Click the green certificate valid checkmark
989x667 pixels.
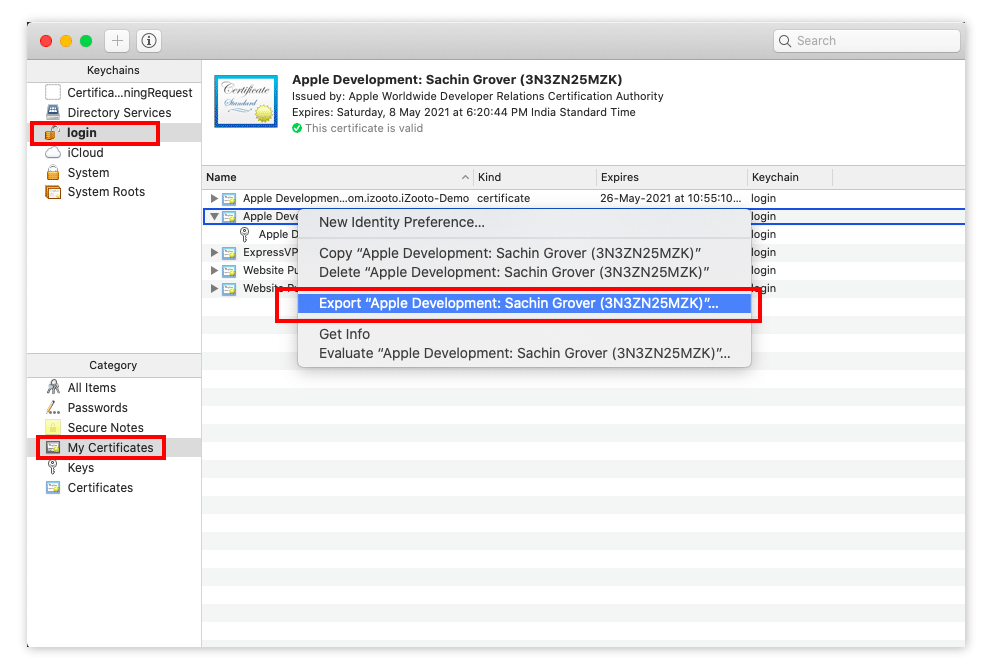pyautogui.click(x=297, y=128)
